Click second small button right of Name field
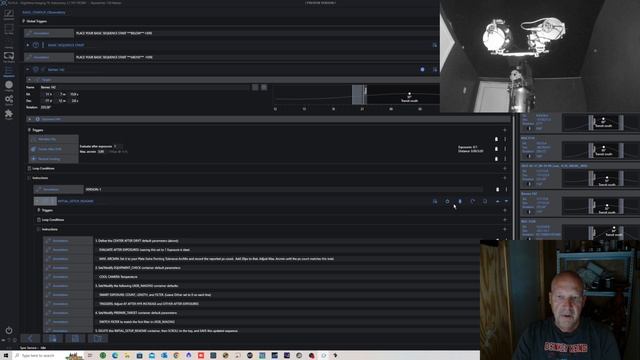The width and height of the screenshot is (640, 360). [264, 87]
